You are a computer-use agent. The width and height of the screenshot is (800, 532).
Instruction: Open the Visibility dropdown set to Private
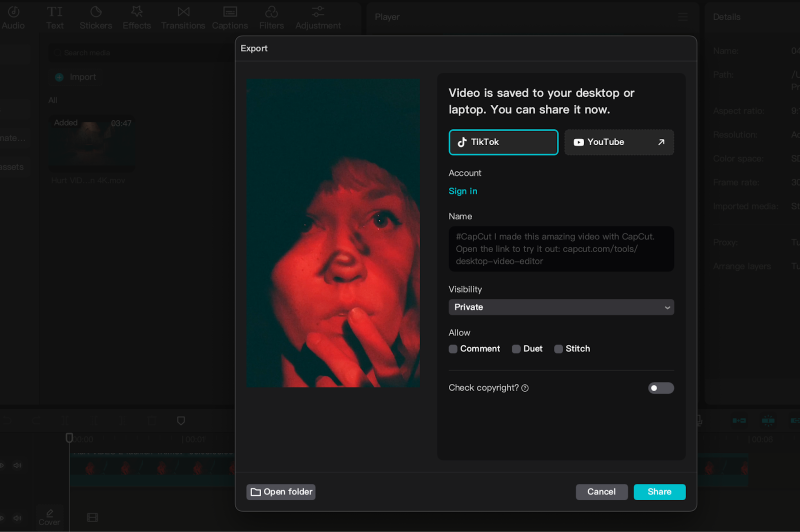click(x=561, y=307)
